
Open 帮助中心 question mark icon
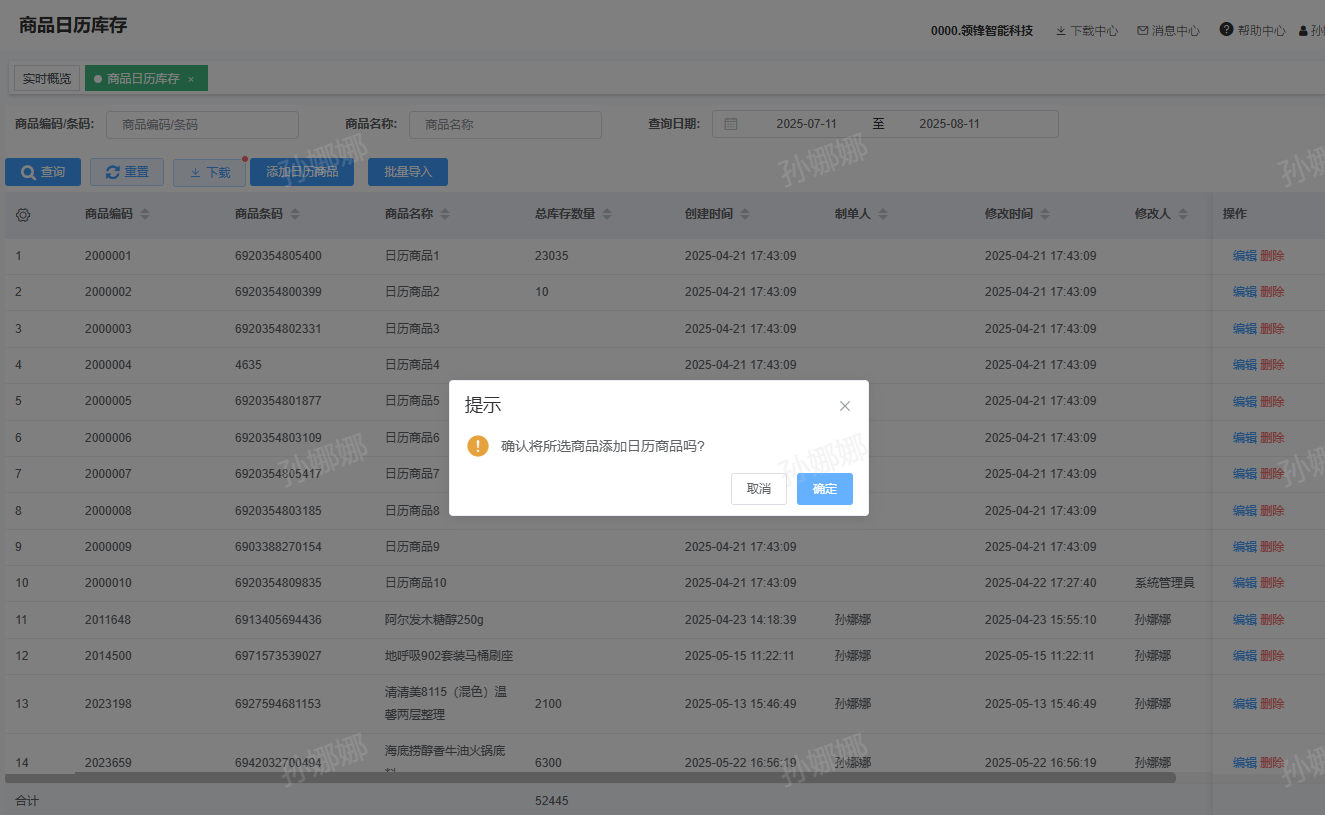[x=1226, y=30]
